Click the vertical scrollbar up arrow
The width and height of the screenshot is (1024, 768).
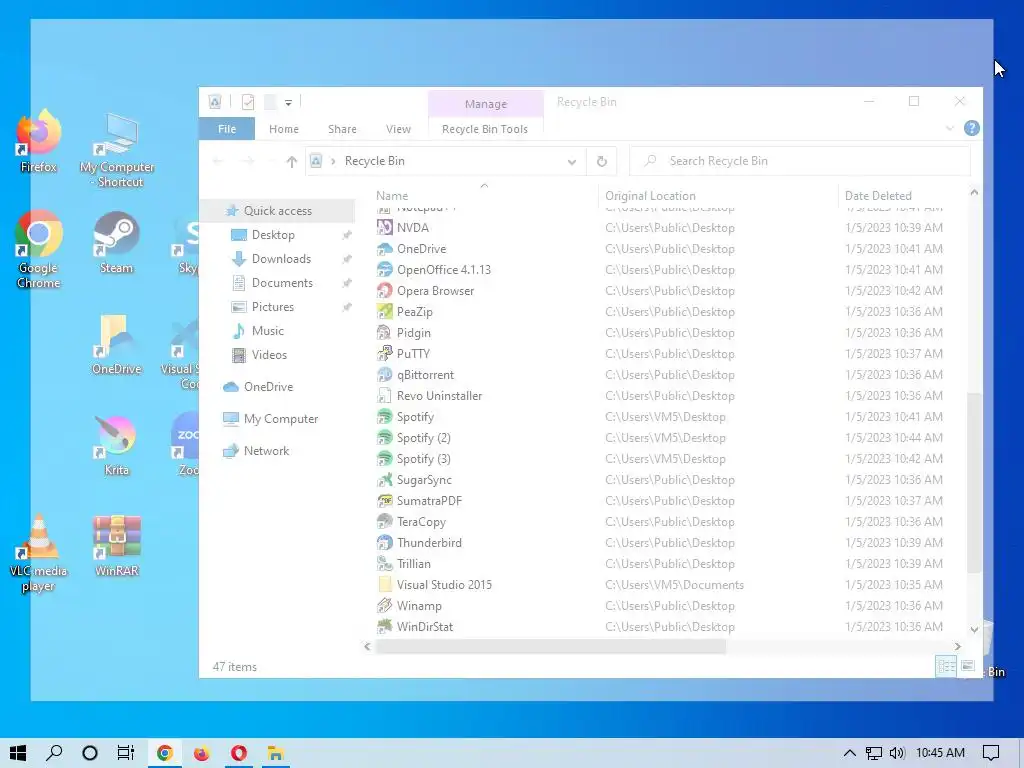pyautogui.click(x=974, y=193)
